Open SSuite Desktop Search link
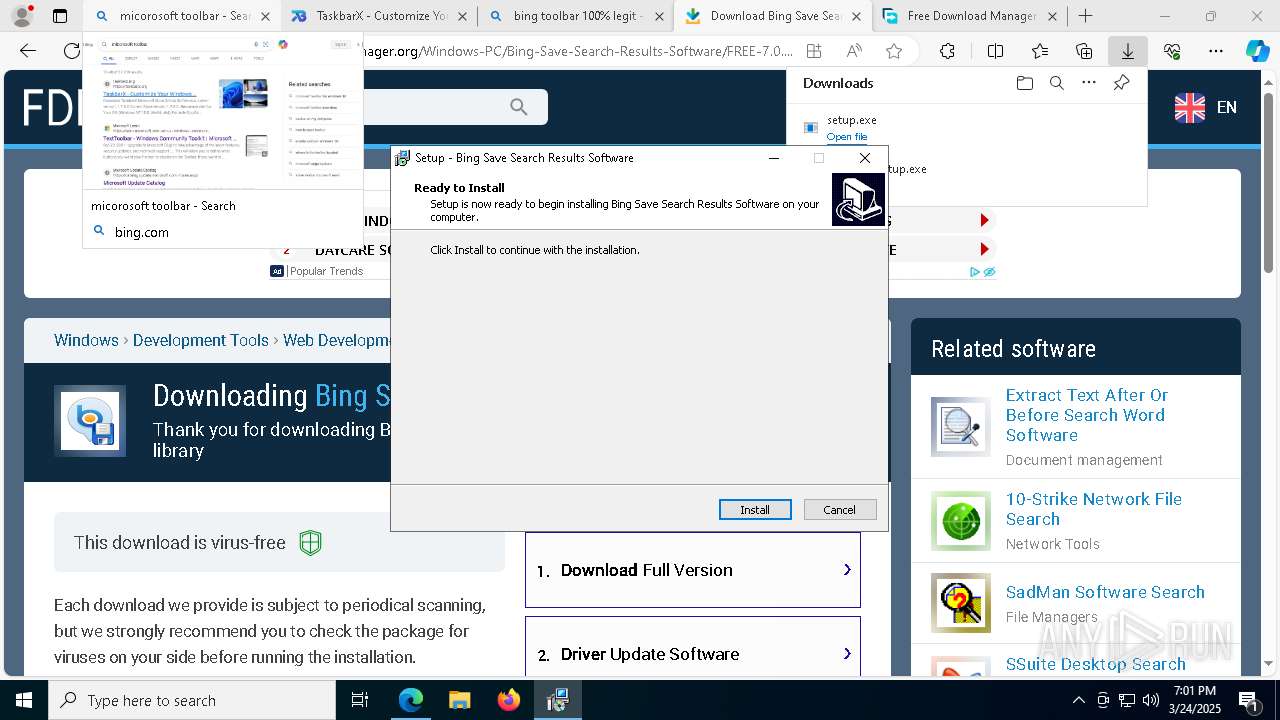Image resolution: width=1280 pixels, height=720 pixels. [x=1095, y=664]
